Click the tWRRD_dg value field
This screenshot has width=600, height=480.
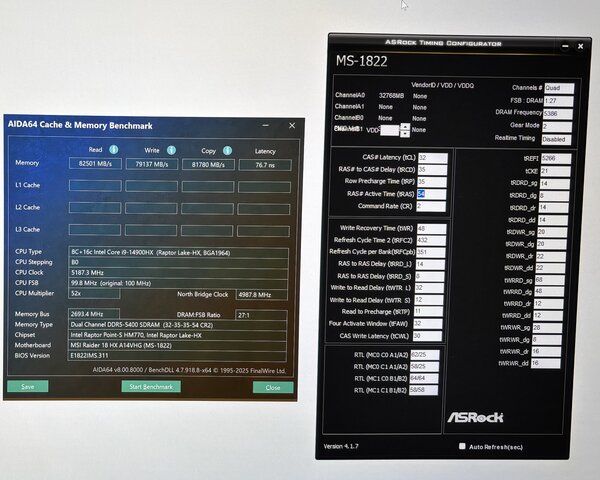[x=549, y=292]
